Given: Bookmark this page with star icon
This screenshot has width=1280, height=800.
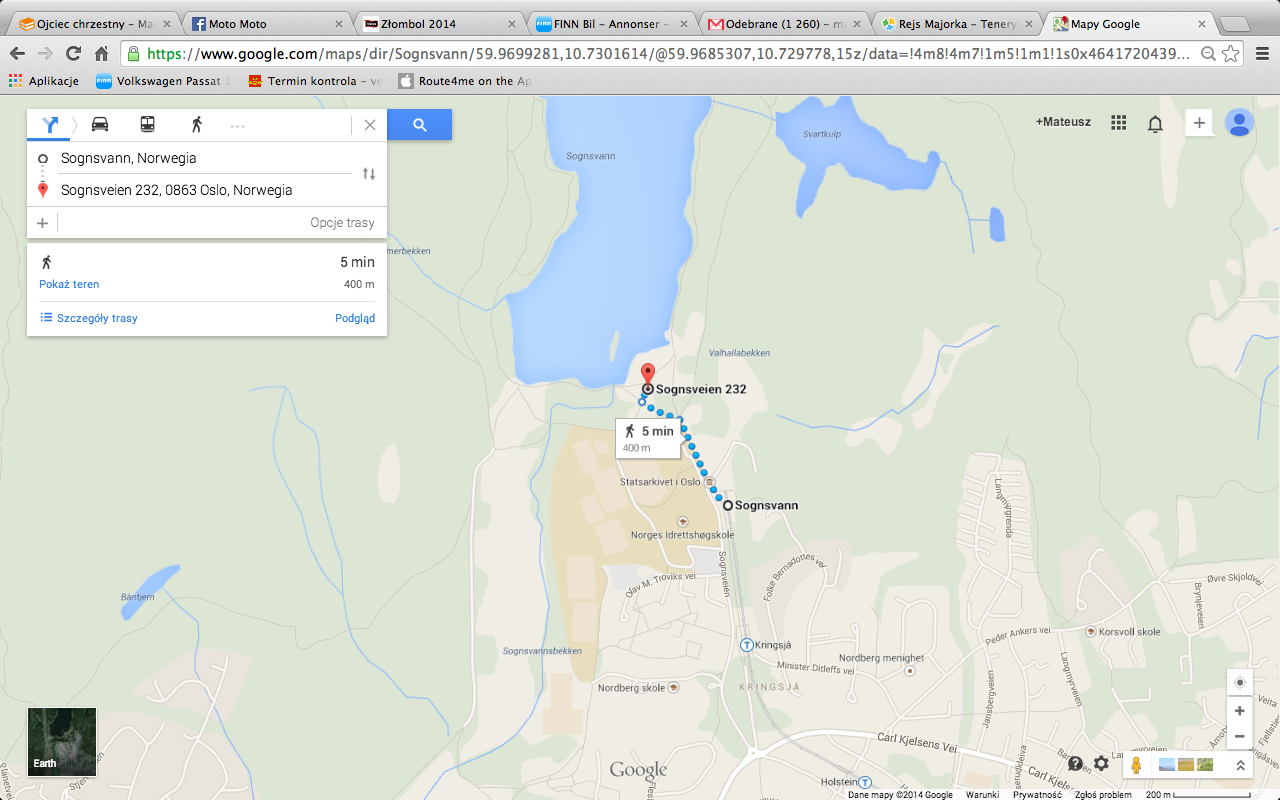Looking at the screenshot, I should (1231, 54).
